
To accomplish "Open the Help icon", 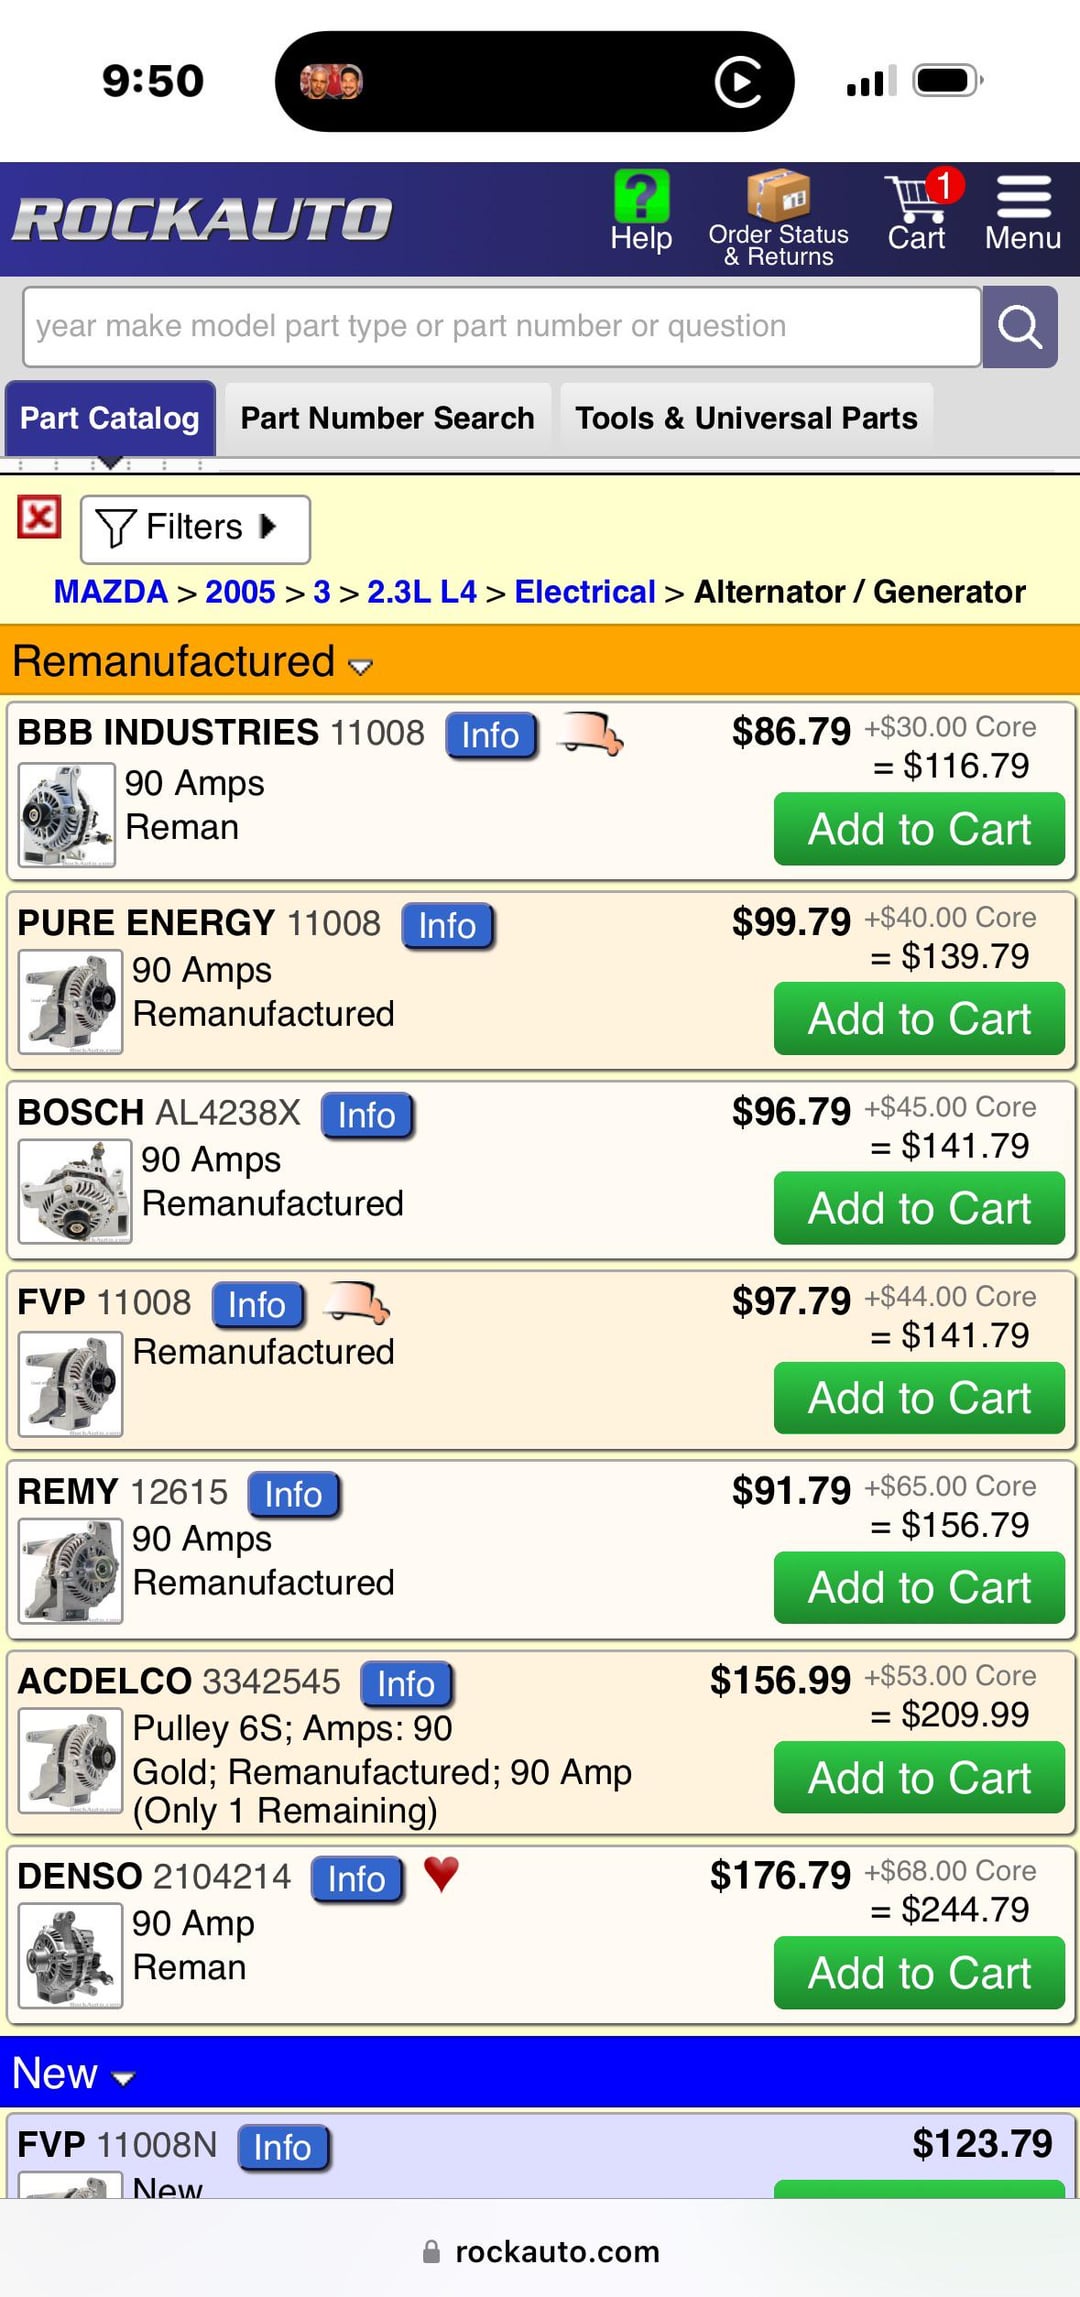I will click(x=640, y=203).
